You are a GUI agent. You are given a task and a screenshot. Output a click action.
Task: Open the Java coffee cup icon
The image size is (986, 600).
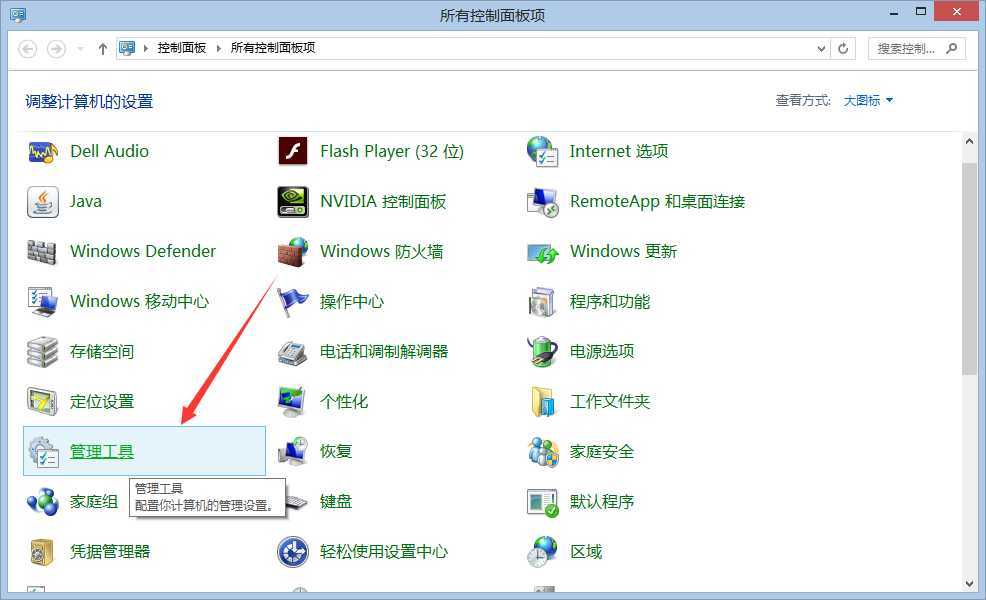point(43,202)
